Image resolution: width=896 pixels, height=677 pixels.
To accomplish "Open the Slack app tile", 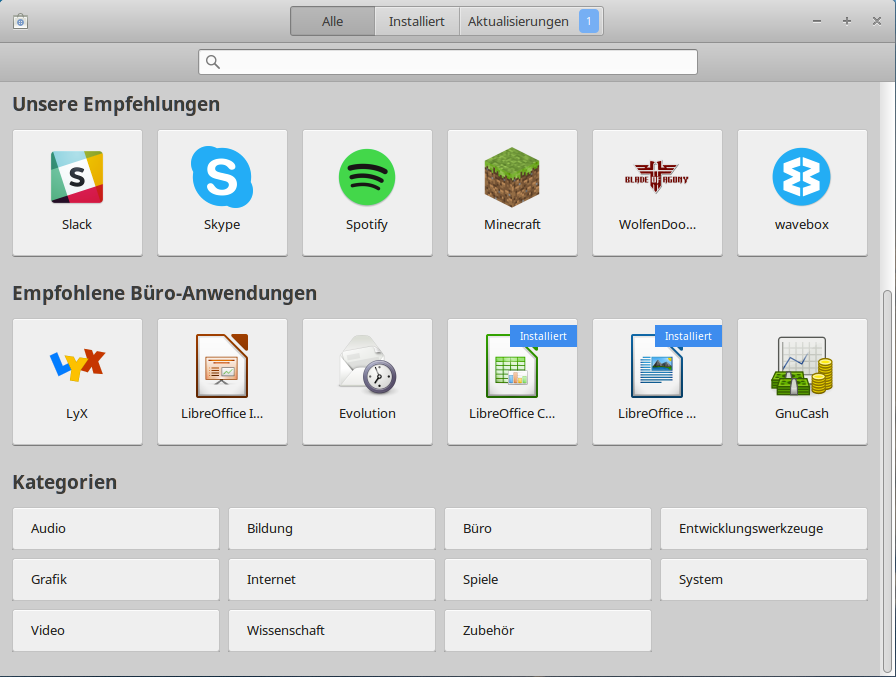I will pos(77,192).
